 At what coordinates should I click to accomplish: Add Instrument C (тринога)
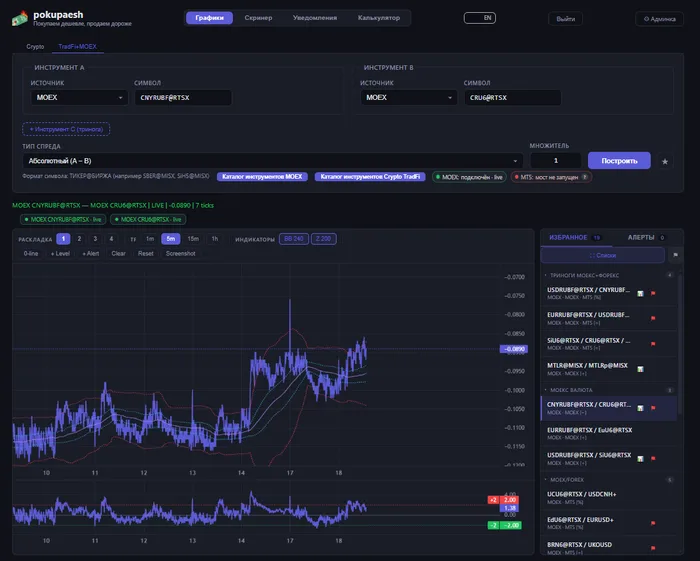66,129
